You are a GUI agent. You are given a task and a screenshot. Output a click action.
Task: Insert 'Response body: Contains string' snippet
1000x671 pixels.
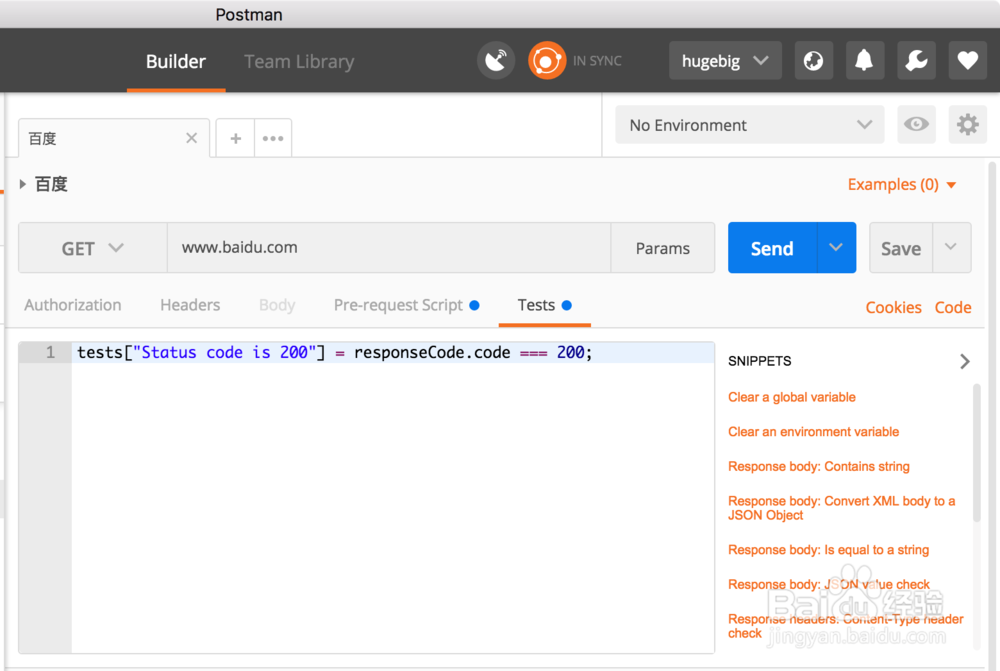tap(819, 466)
